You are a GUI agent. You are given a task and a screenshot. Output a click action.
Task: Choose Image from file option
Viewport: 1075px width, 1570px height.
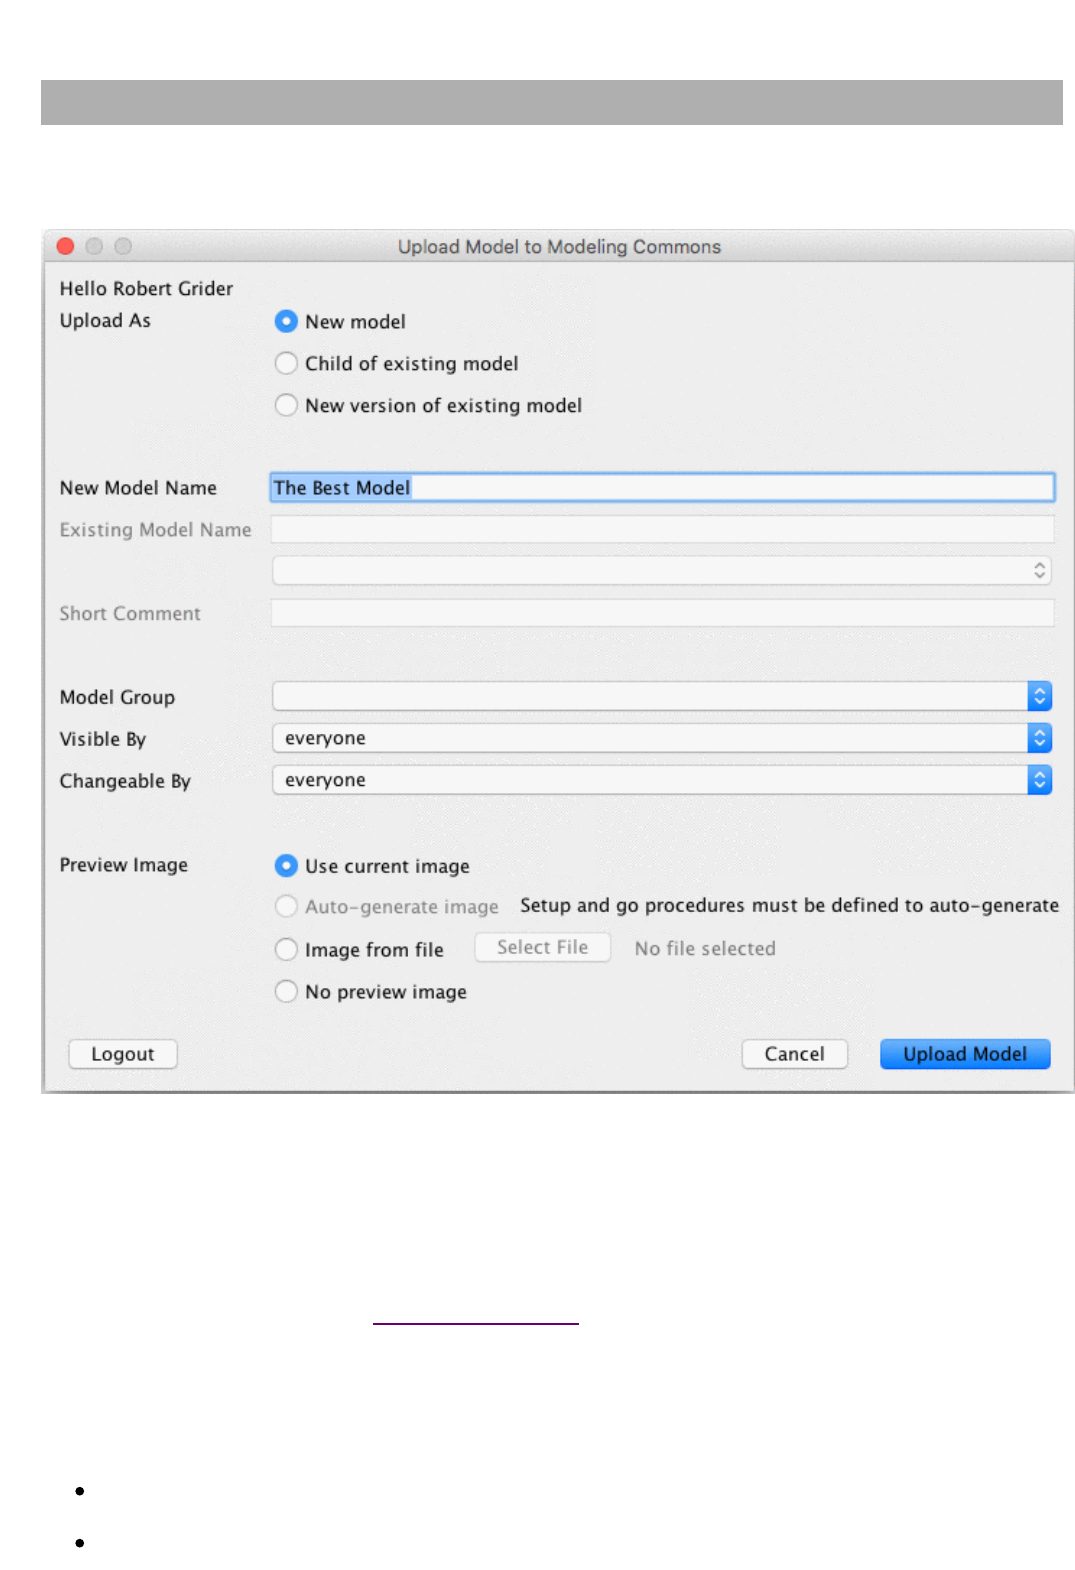click(286, 949)
